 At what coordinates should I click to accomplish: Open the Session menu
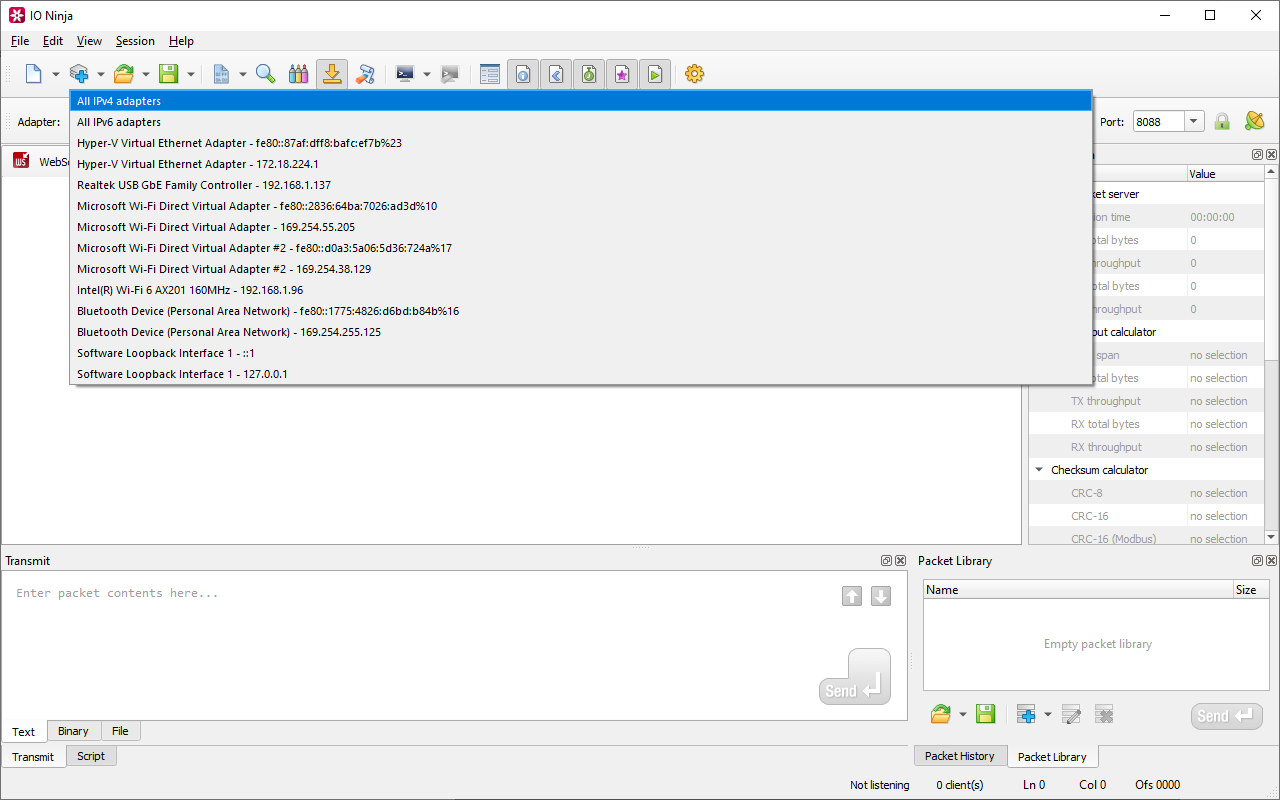point(135,41)
